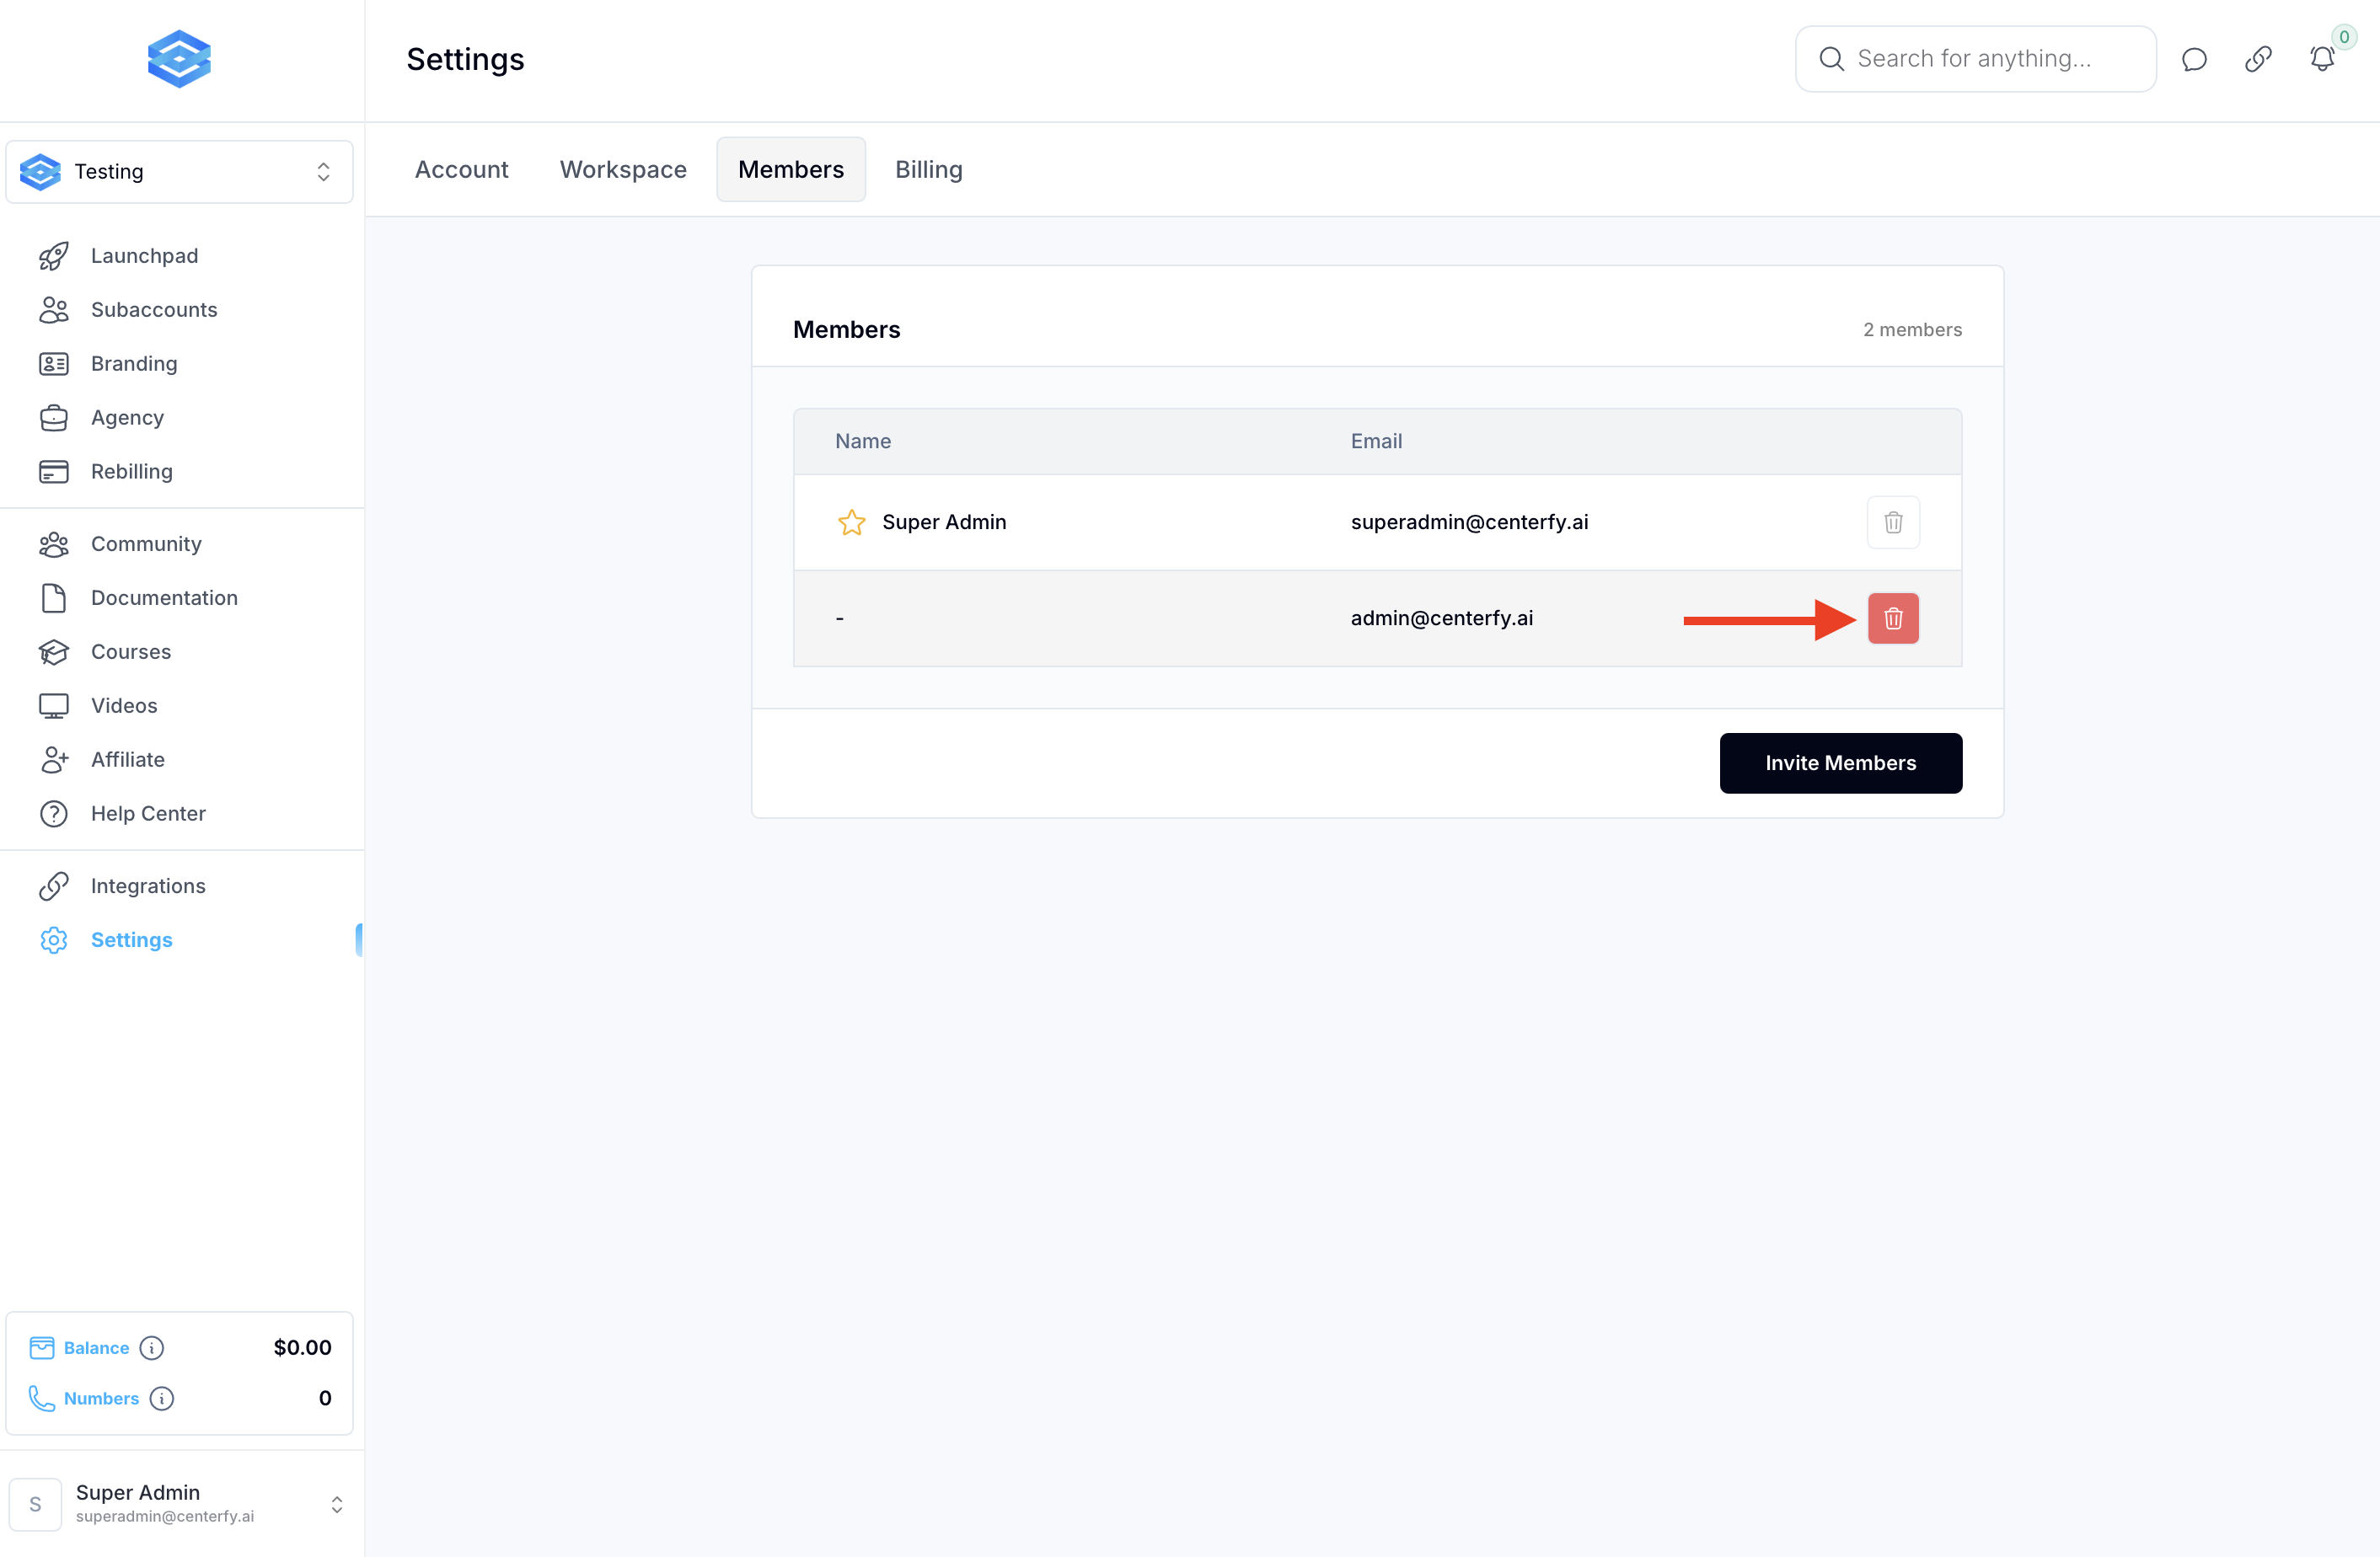Viewport: 2380px width, 1557px height.
Task: Open the chat bubble icon in header
Action: (x=2193, y=59)
